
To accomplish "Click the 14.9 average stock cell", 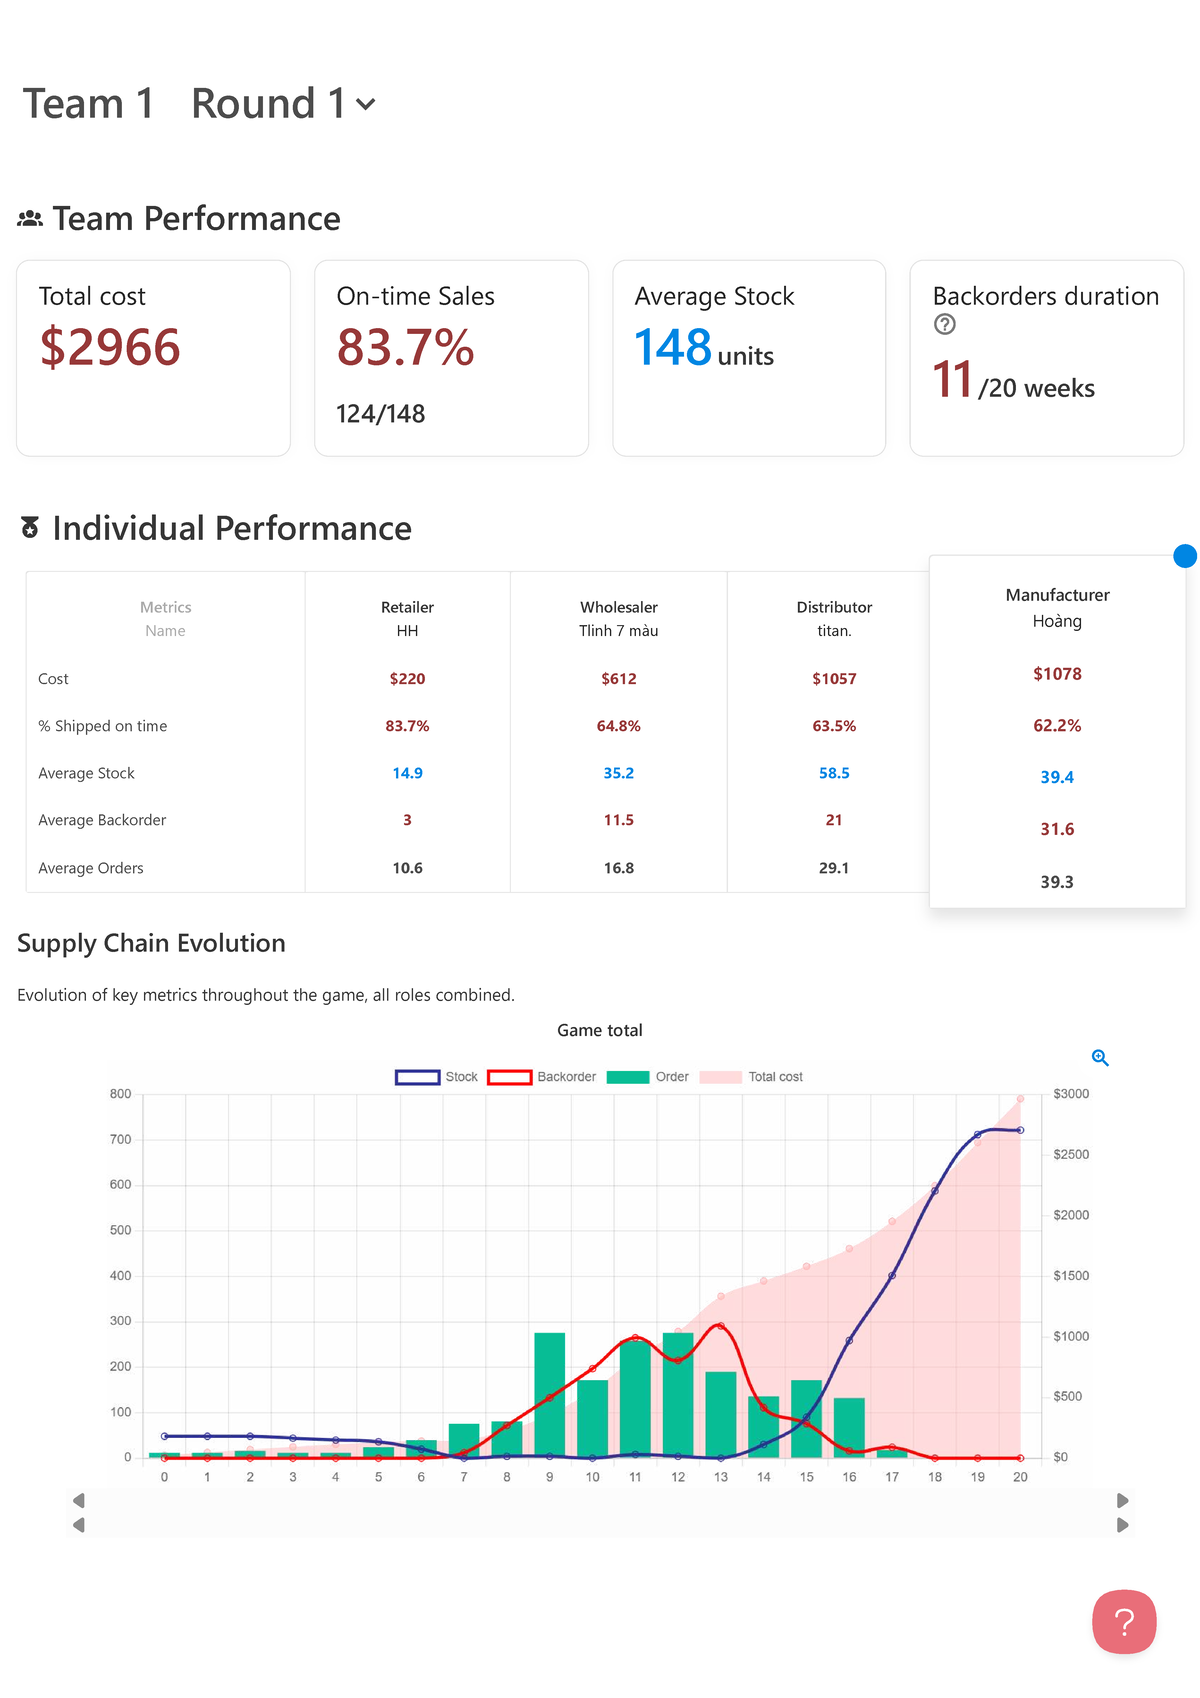I will click(x=407, y=773).
